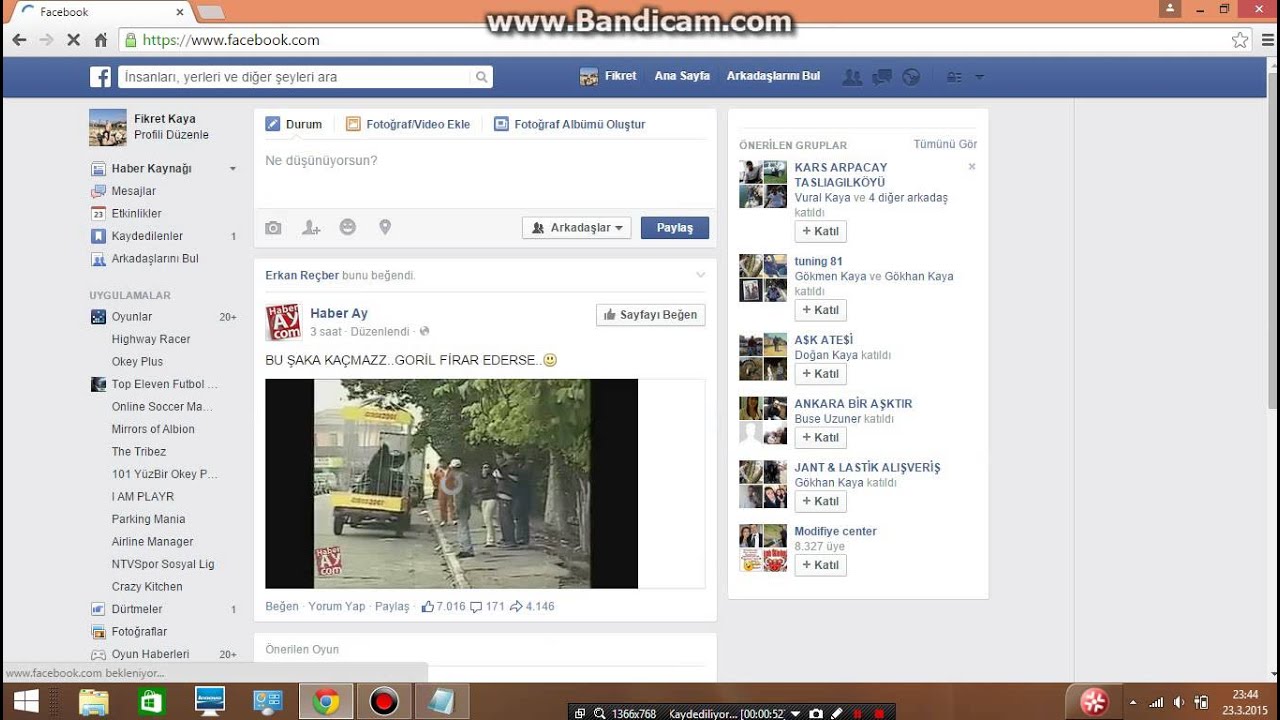
Task: Click Sayfayı Beğen button
Action: point(650,315)
